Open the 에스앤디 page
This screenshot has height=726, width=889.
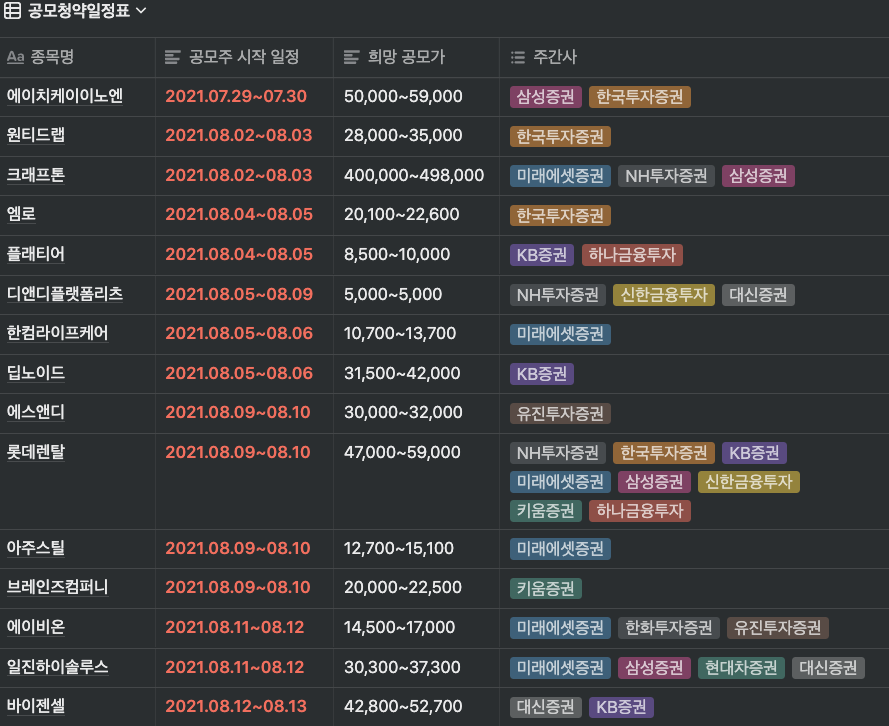click(36, 411)
